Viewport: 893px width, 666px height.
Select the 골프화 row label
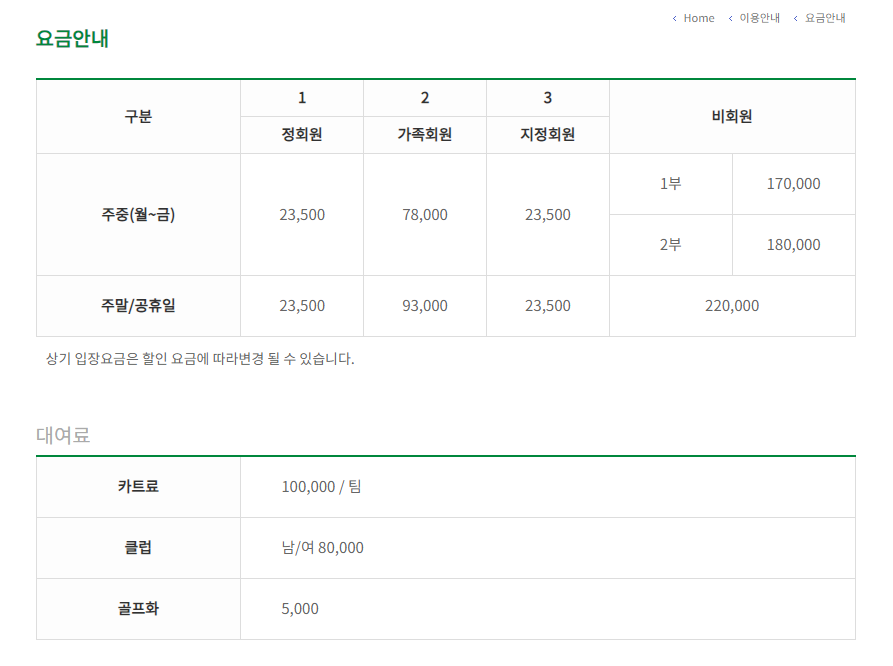[138, 608]
